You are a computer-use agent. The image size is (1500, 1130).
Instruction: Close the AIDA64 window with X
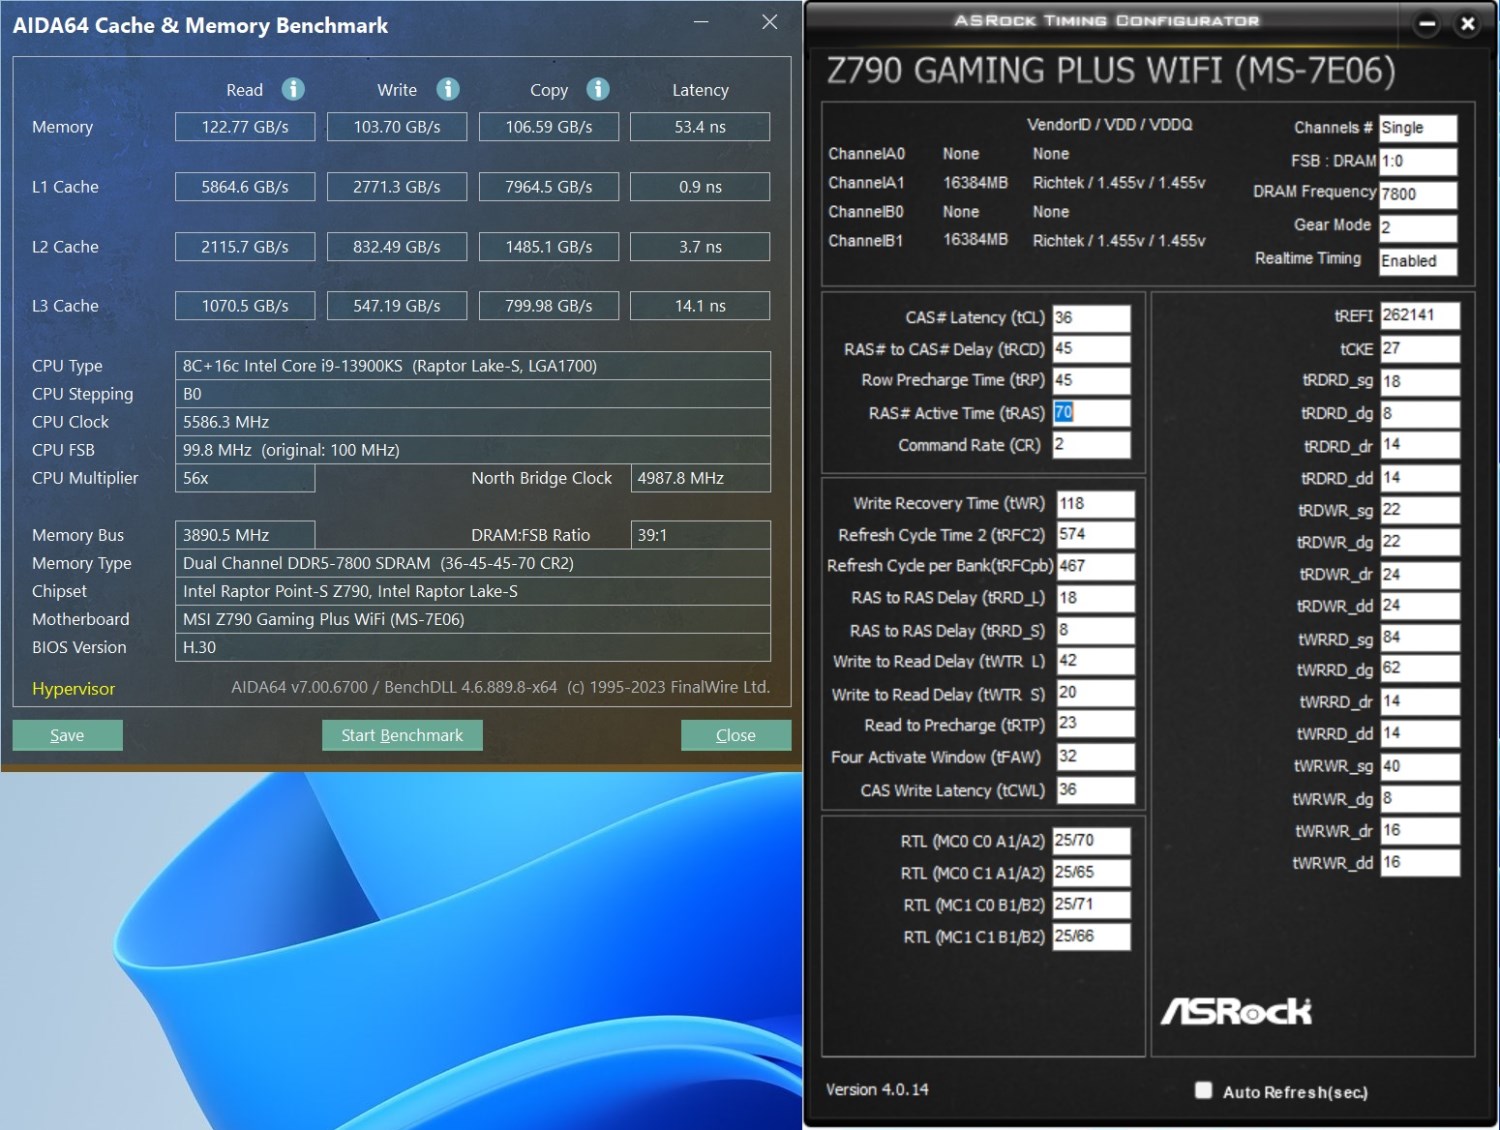[x=769, y=22]
